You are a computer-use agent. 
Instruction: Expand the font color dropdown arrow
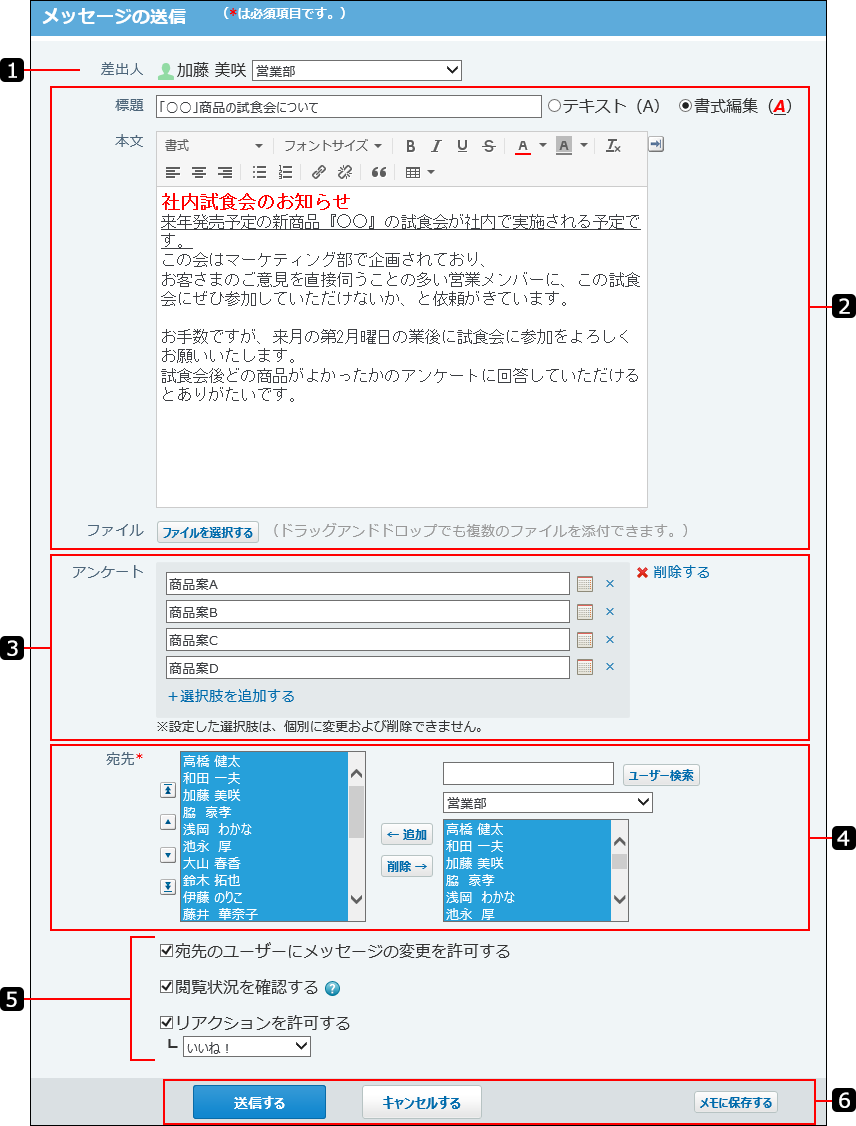(x=542, y=146)
